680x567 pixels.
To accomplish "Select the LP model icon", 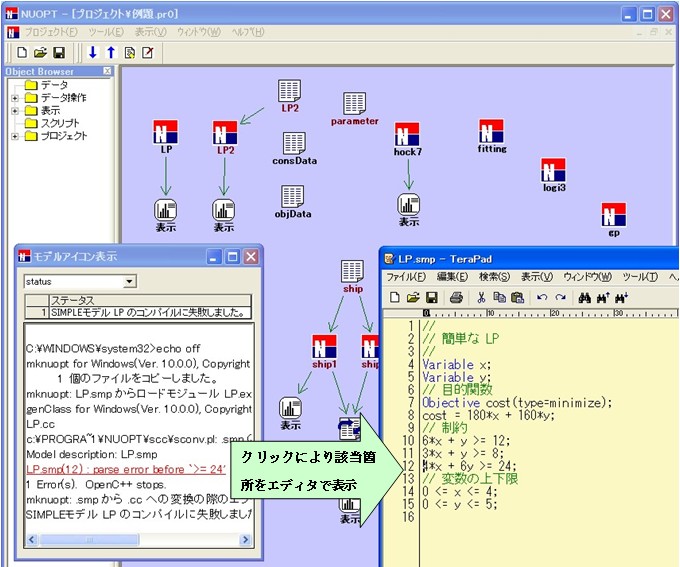I will [165, 132].
